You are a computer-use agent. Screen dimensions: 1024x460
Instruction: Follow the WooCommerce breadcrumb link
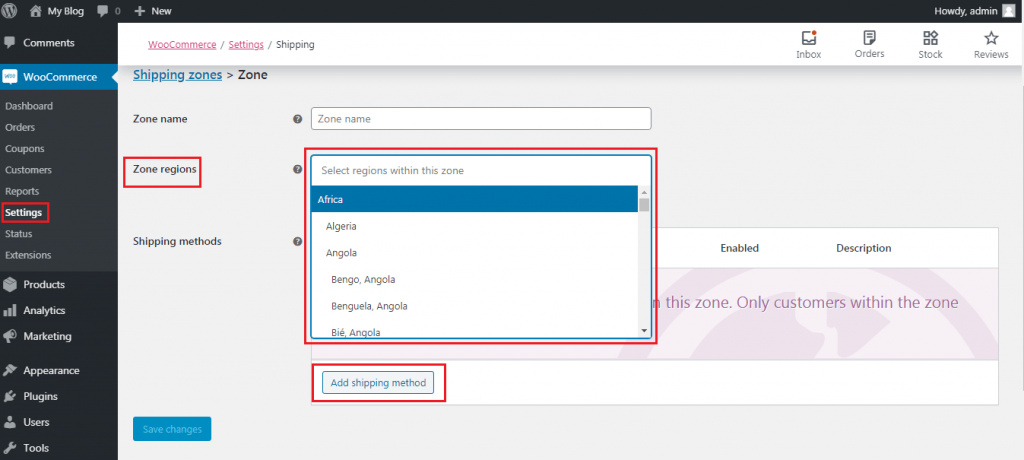coord(182,44)
